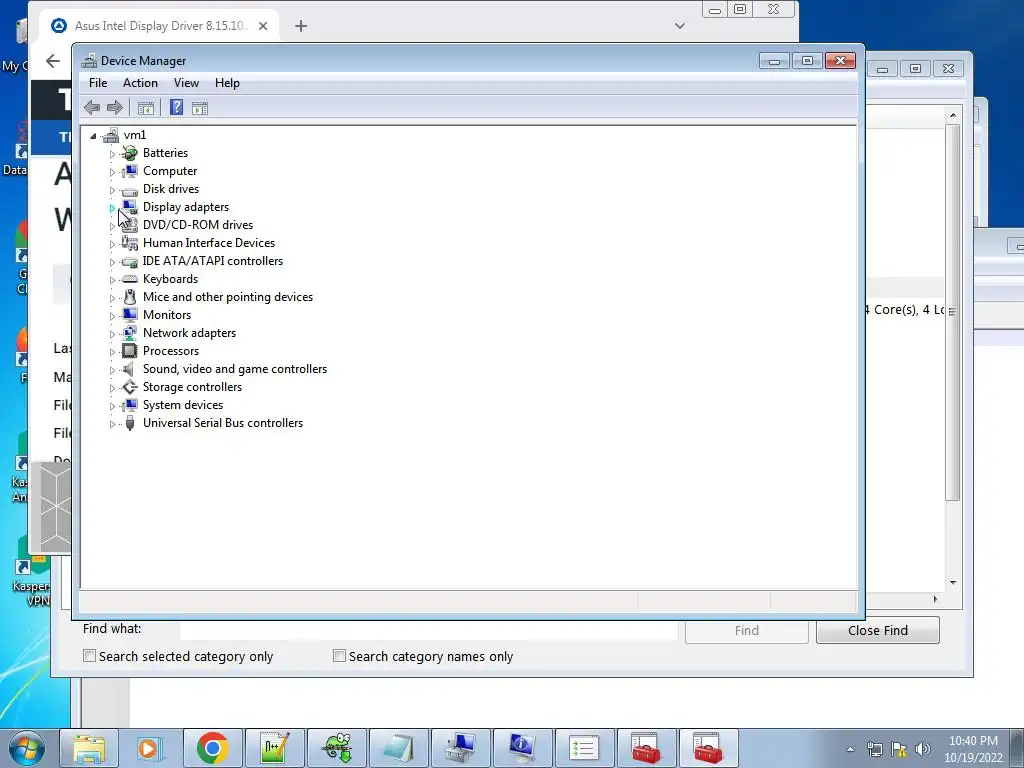
Task: Open the Help toolbar icon with question mark
Action: [176, 107]
